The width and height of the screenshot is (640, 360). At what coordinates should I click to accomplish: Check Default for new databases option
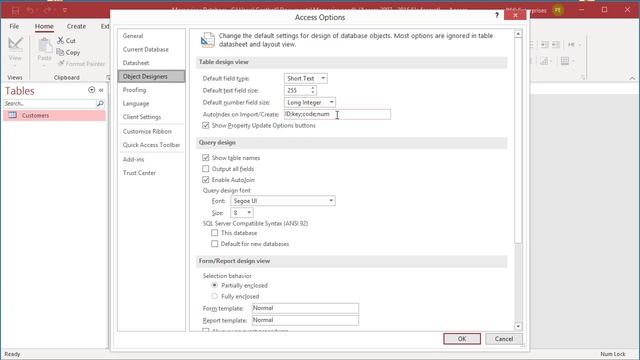coord(215,244)
